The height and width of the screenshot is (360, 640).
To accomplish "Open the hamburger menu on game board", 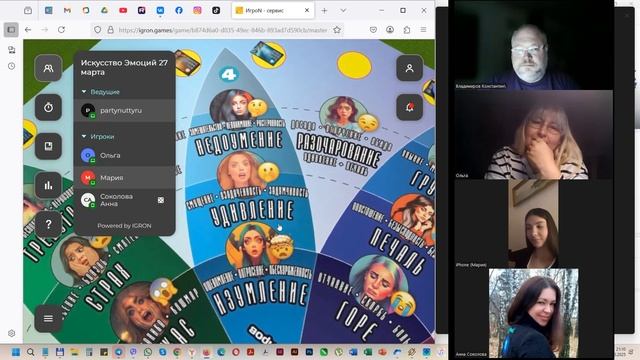I will coord(48,318).
